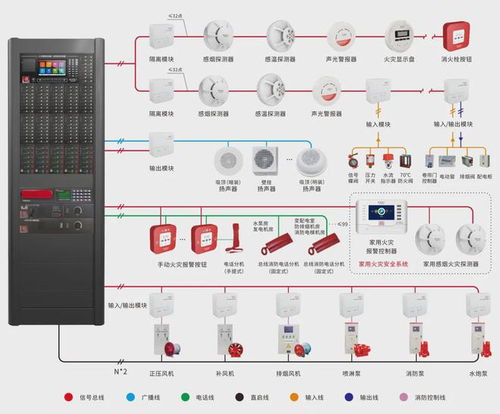This screenshot has height=414, width=500.
Task: Select the 火灾显示盘 fire display panel icon
Action: 399,36
